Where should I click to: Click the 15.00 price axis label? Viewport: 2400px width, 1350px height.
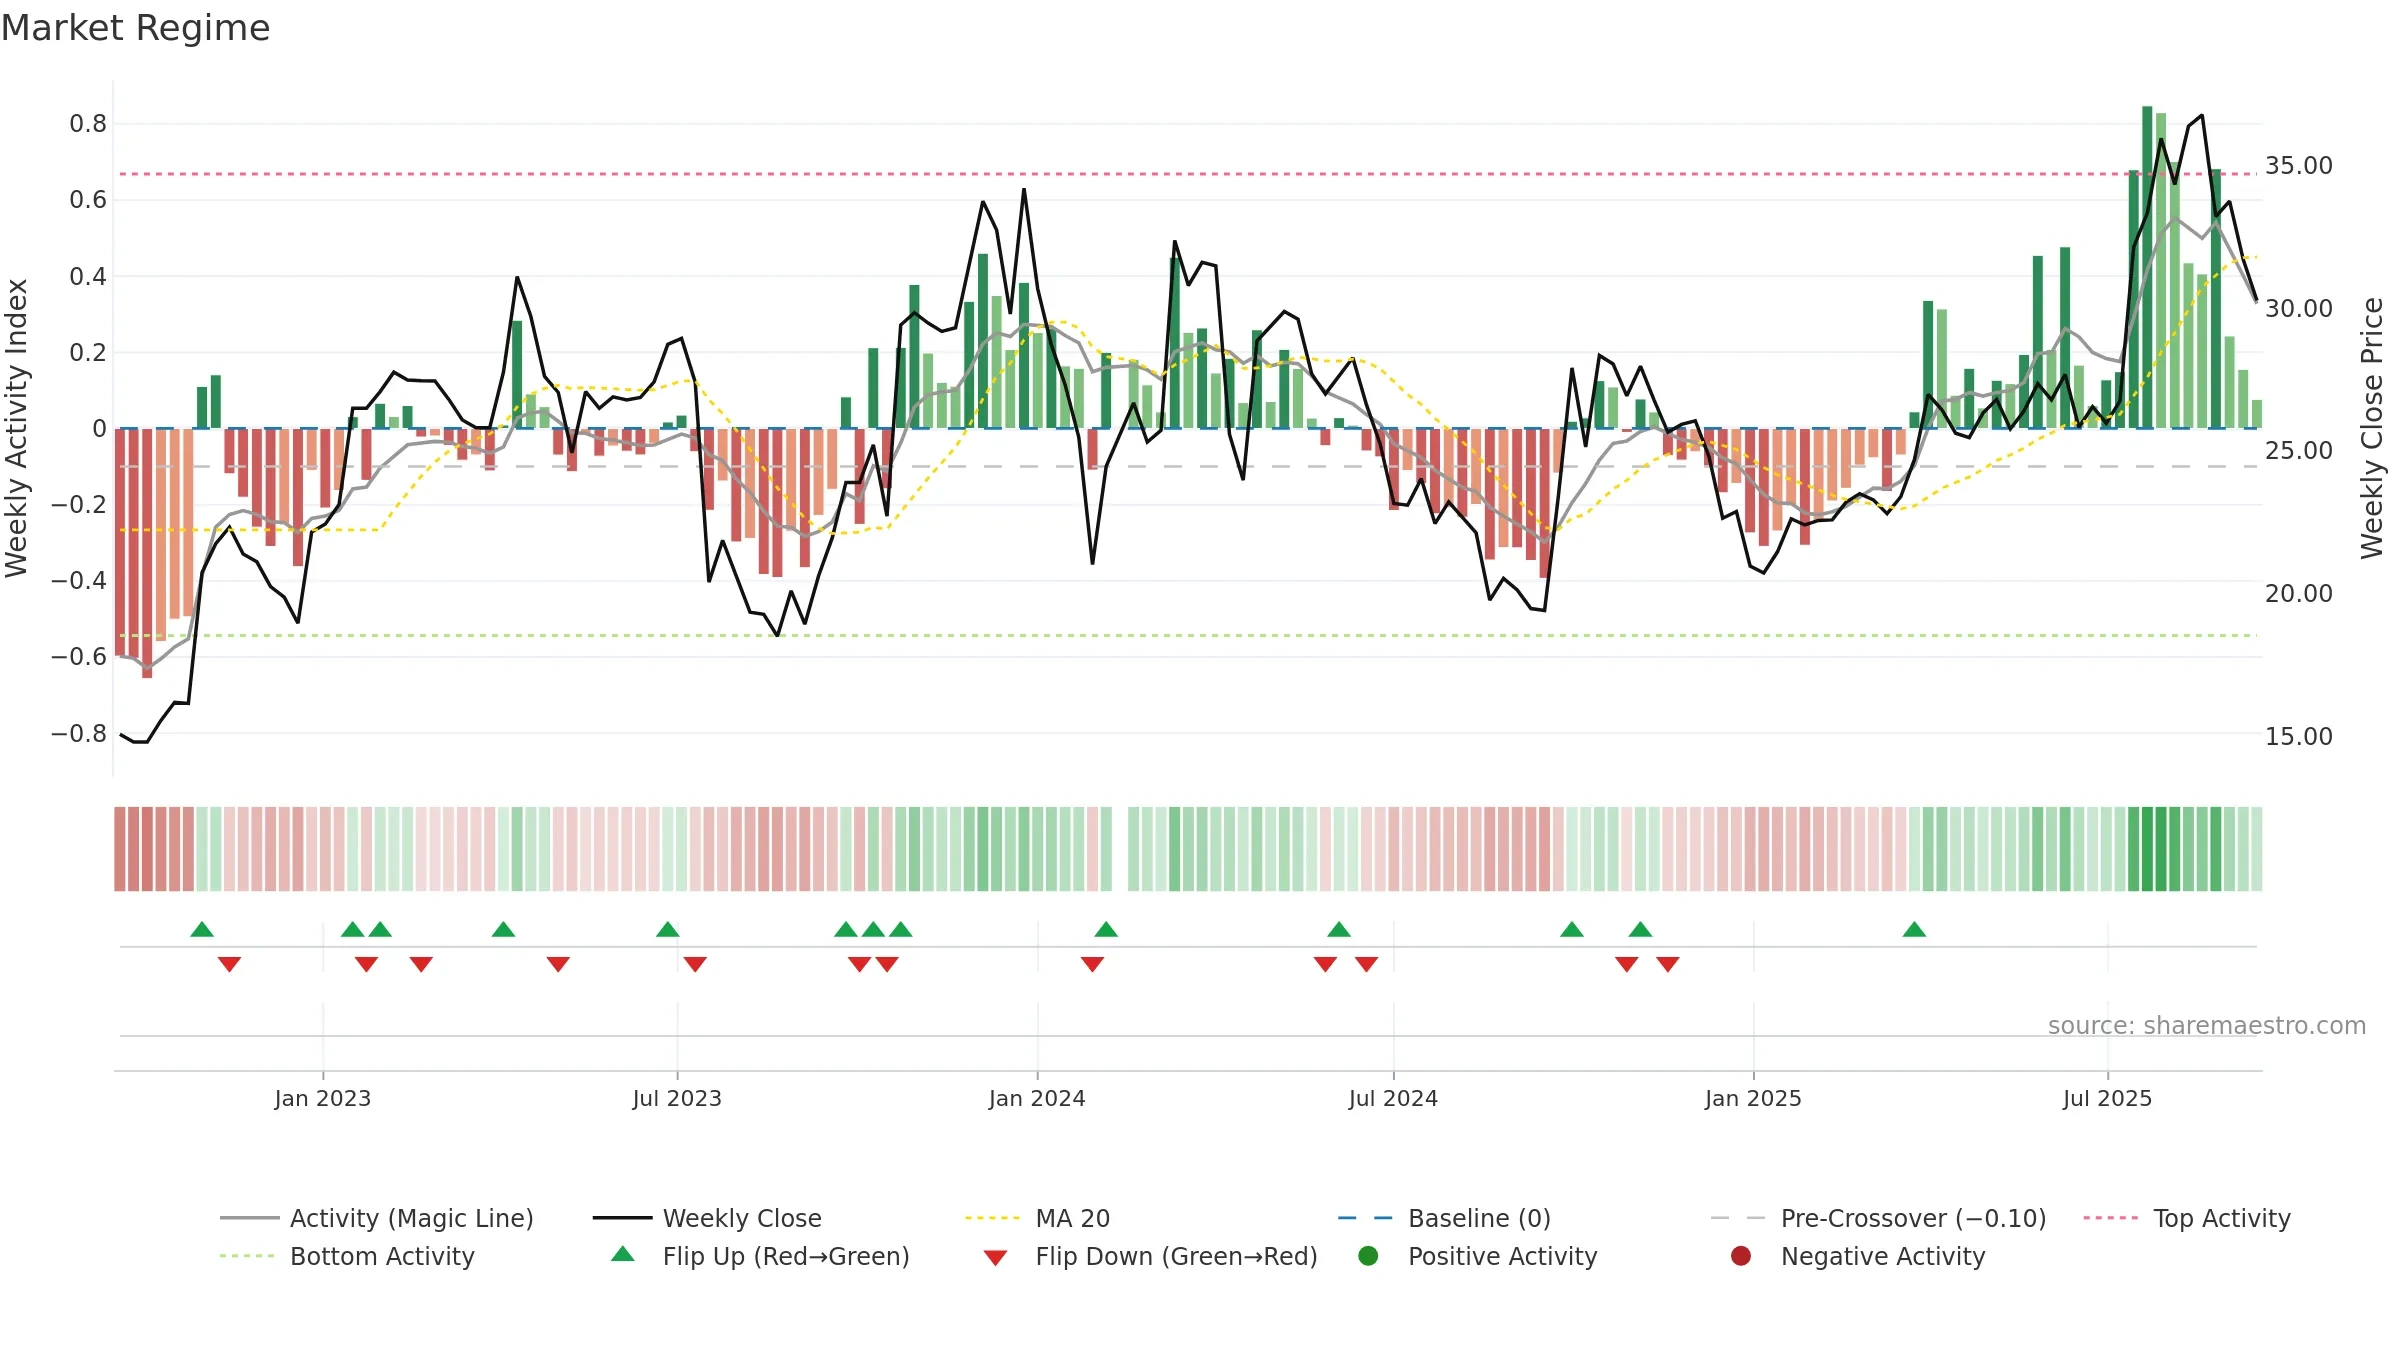2299,736
